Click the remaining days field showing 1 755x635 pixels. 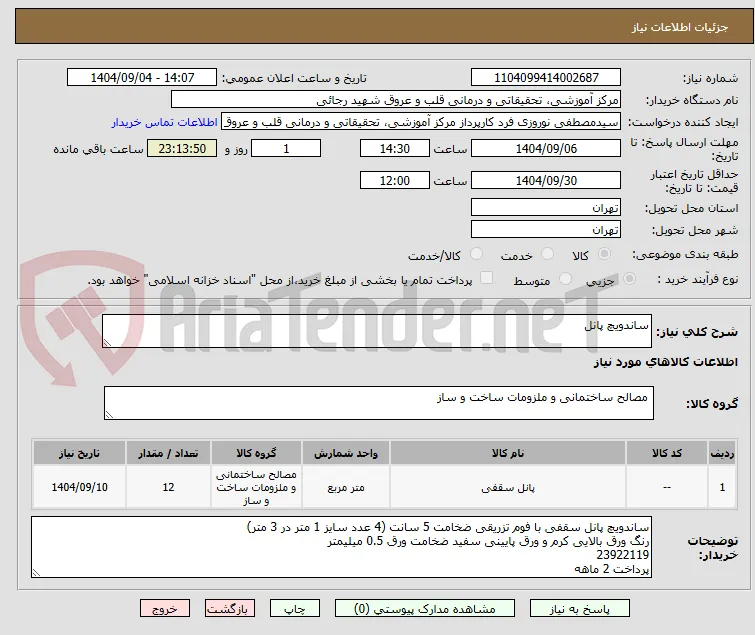click(x=286, y=148)
